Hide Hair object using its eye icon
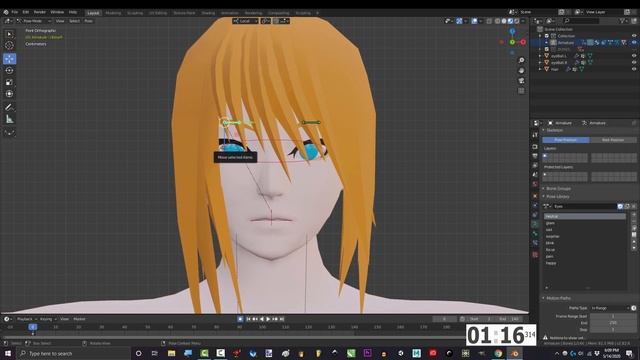This screenshot has width=640, height=360. (634, 69)
